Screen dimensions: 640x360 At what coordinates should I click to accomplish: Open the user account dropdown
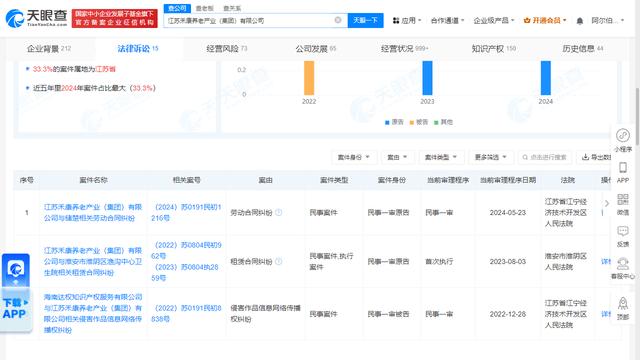608,20
